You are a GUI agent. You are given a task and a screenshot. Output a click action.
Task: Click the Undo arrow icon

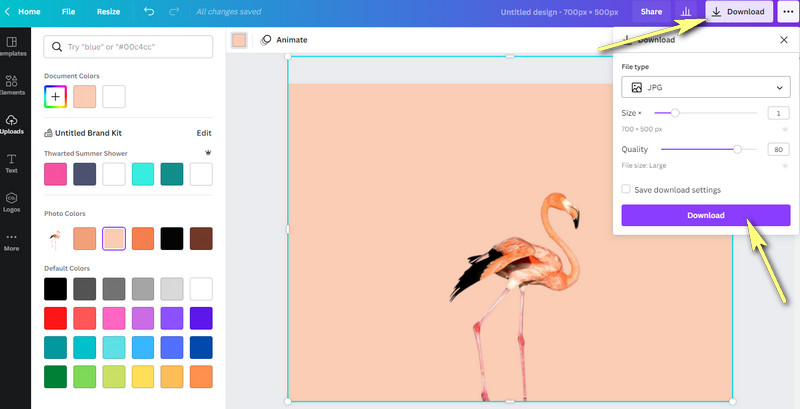click(x=149, y=11)
